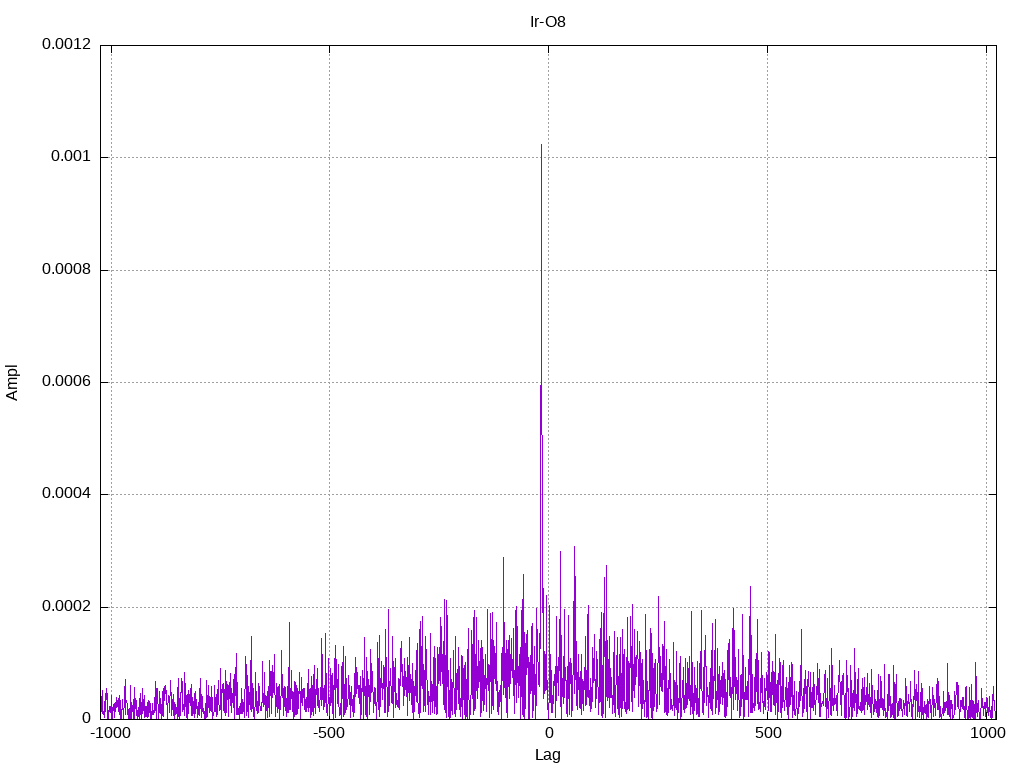
Task: Click the 500 x-axis tick label
Action: [x=768, y=733]
